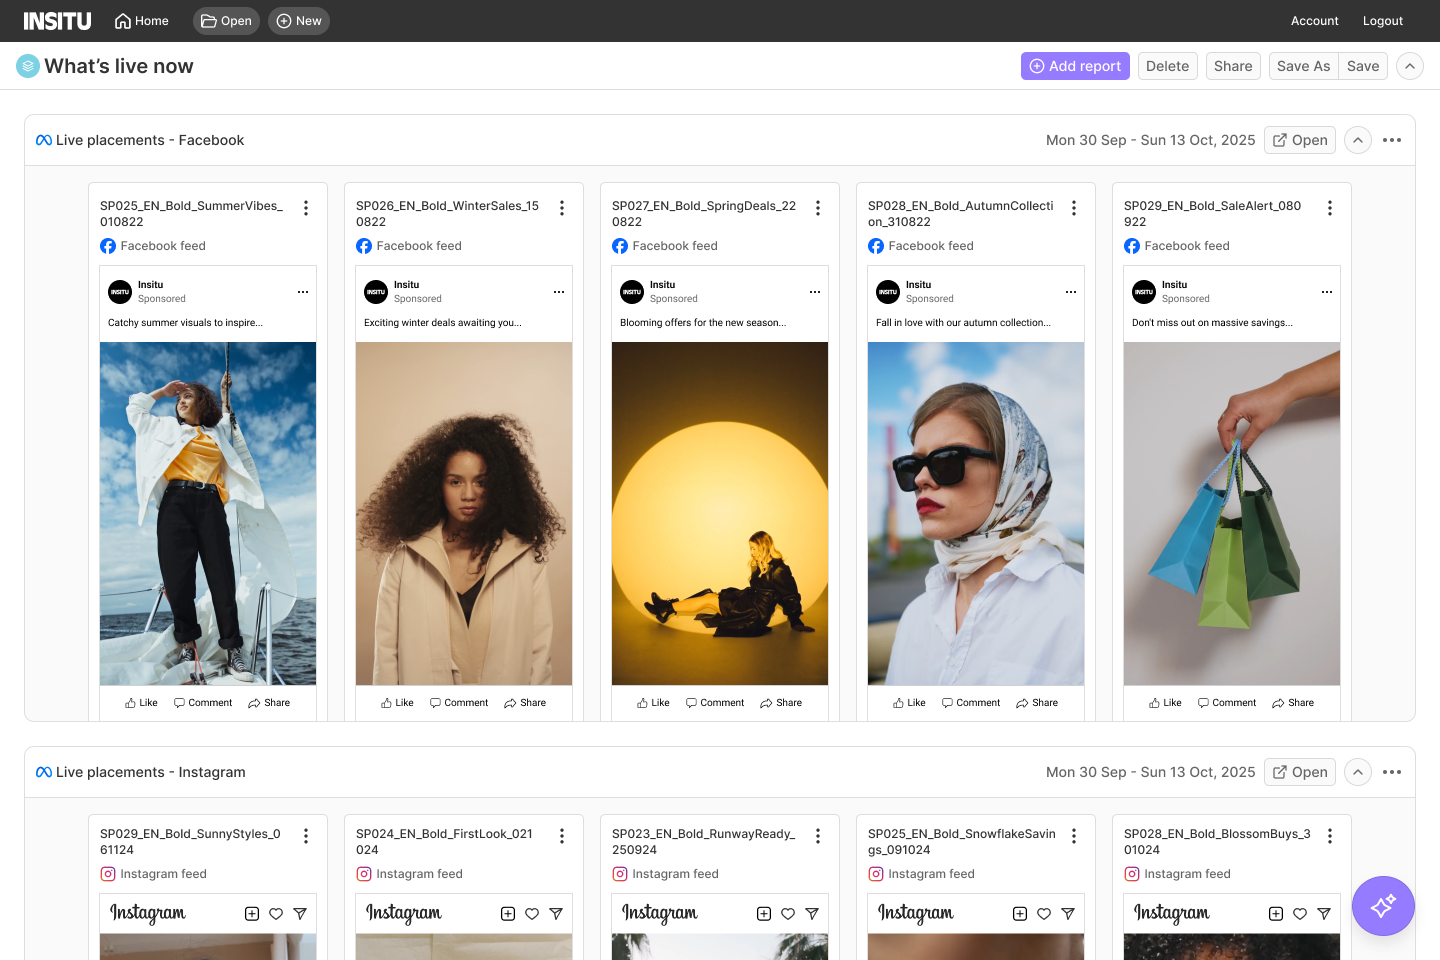The image size is (1440, 960).
Task: Collapse the Live placements - Instagram section
Action: (x=1358, y=772)
